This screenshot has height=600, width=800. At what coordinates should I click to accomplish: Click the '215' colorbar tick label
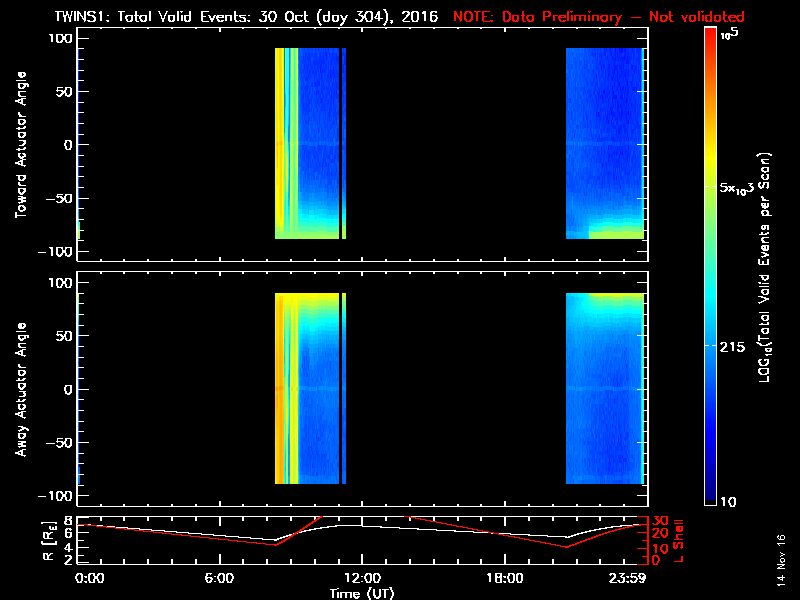[x=732, y=347]
